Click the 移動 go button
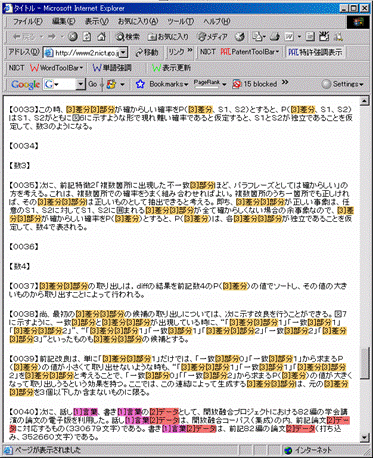 [147, 52]
